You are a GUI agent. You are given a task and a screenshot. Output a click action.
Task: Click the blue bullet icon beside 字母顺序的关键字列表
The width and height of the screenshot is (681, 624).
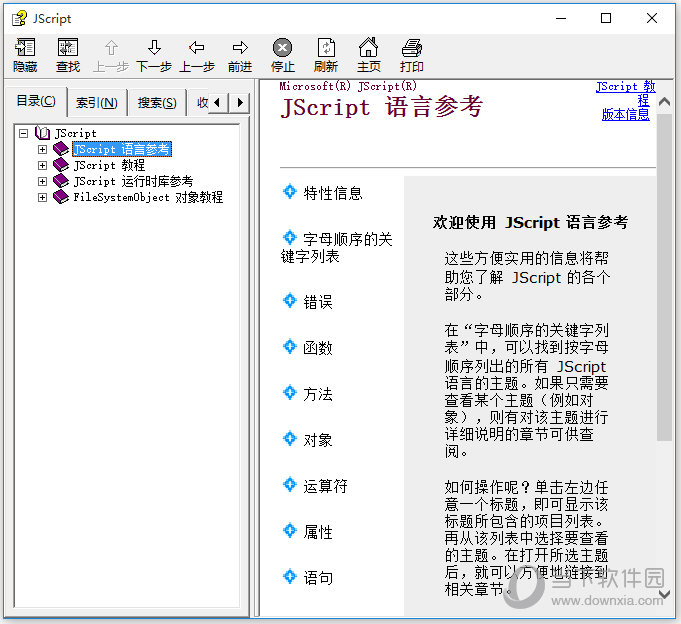pyautogui.click(x=289, y=237)
